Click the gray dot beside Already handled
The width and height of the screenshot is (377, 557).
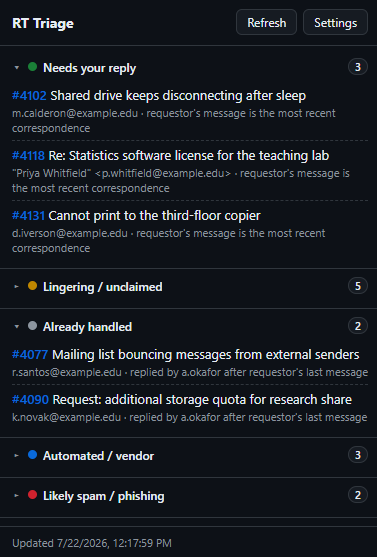[x=32, y=326]
